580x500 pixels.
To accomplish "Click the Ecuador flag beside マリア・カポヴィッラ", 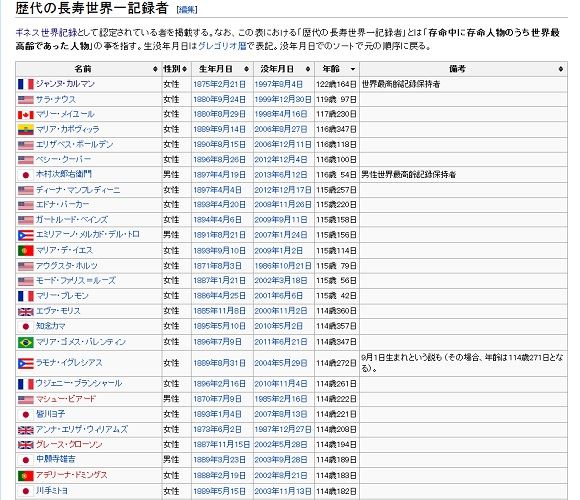I will pyautogui.click(x=26, y=130).
